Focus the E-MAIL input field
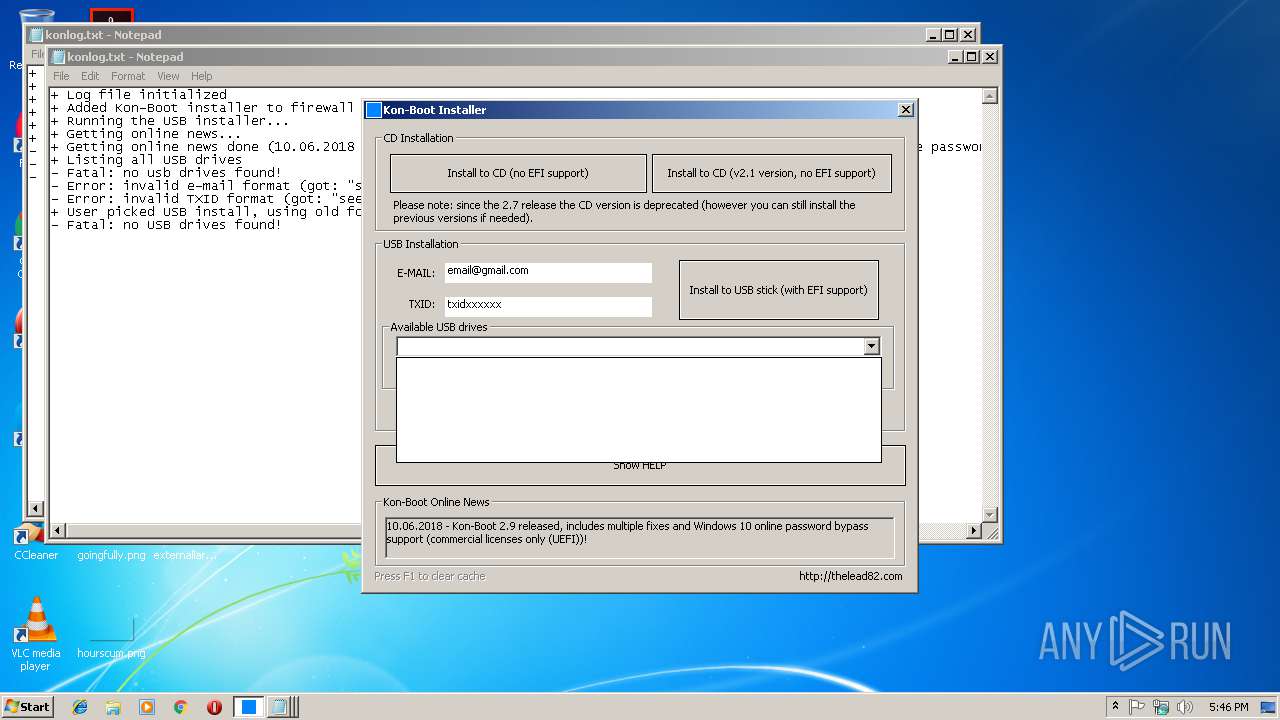The image size is (1280, 720). [x=548, y=272]
